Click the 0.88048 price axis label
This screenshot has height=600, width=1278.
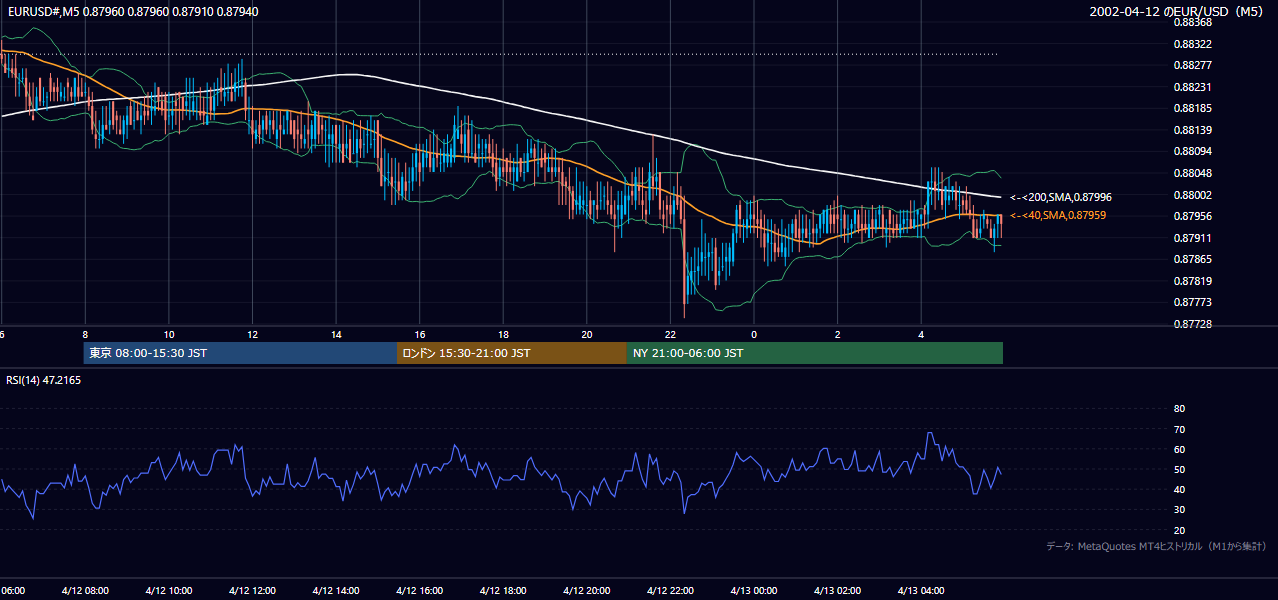(1192, 173)
